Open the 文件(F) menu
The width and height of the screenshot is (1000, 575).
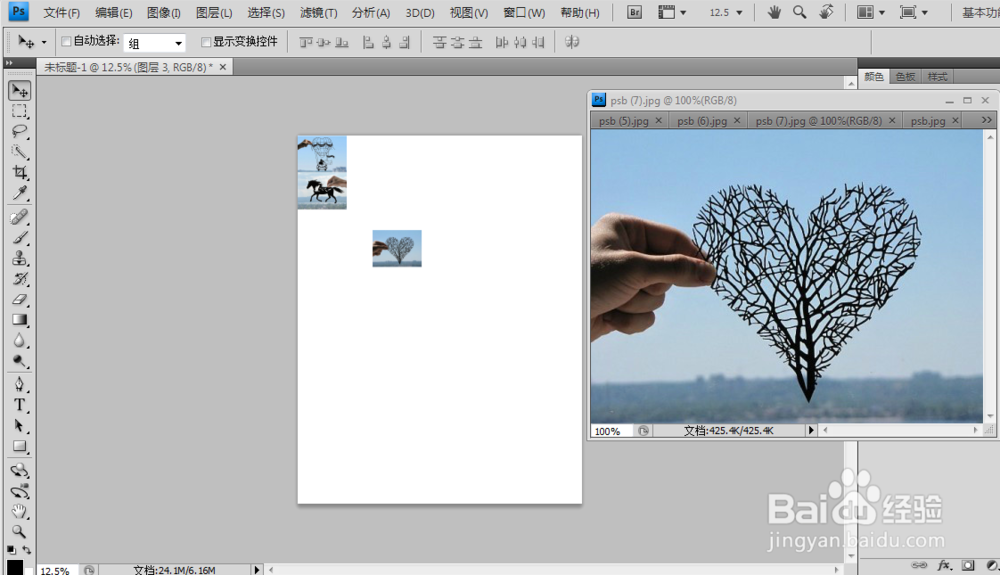coord(61,13)
